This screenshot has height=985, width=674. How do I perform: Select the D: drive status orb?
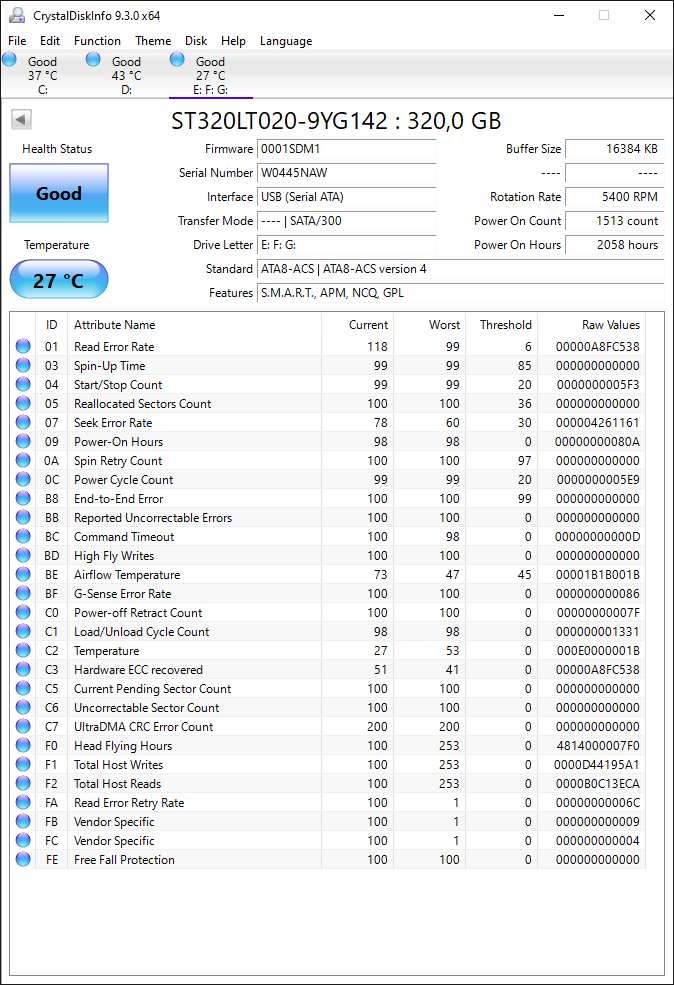[x=93, y=60]
